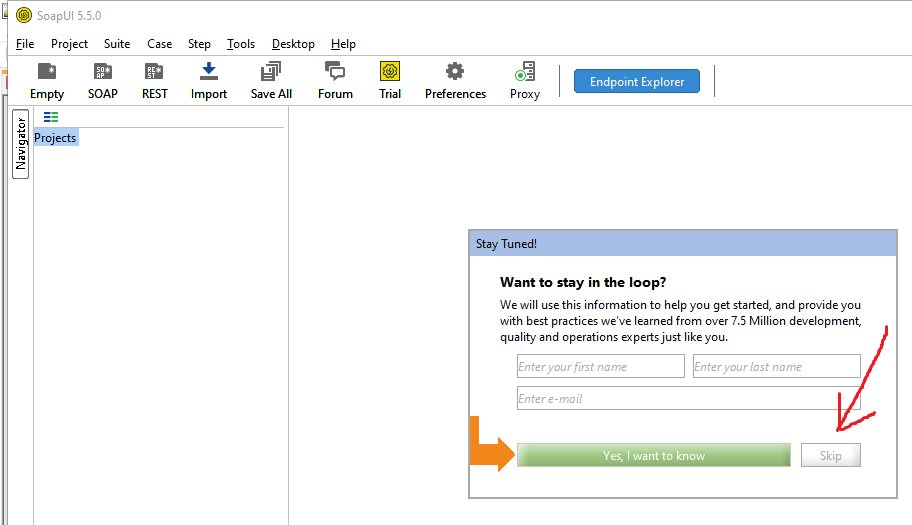The height and width of the screenshot is (525, 912).
Task: Save all projects with Save All
Action: [271, 81]
